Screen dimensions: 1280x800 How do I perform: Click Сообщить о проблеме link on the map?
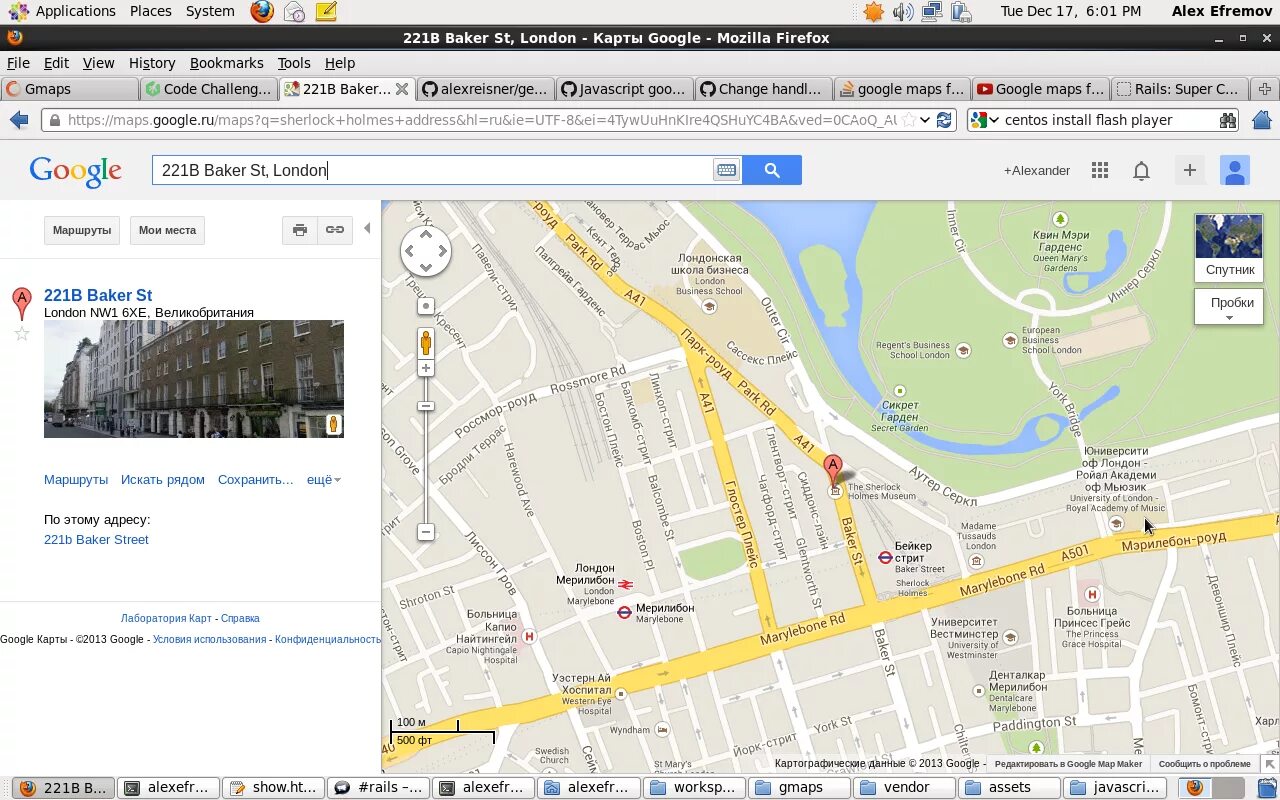click(1204, 764)
